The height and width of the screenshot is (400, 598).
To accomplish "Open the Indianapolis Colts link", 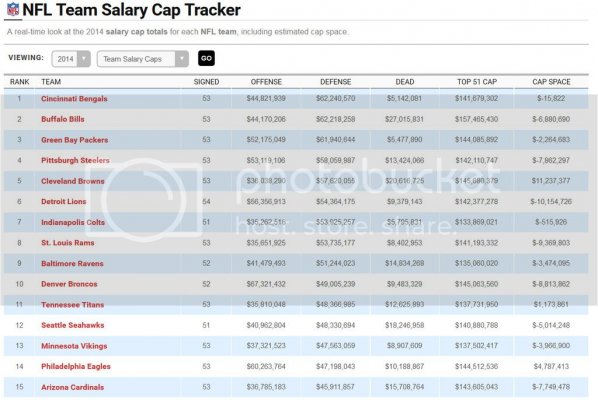I will point(73,222).
